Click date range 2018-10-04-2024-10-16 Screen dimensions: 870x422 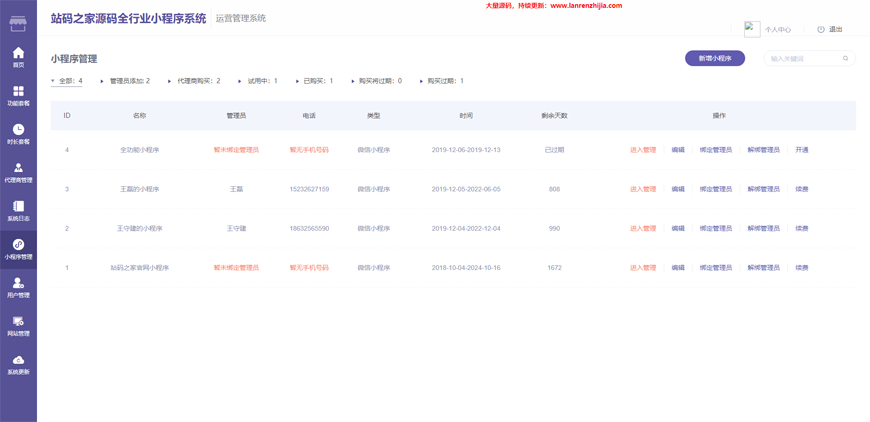pyautogui.click(x=466, y=268)
